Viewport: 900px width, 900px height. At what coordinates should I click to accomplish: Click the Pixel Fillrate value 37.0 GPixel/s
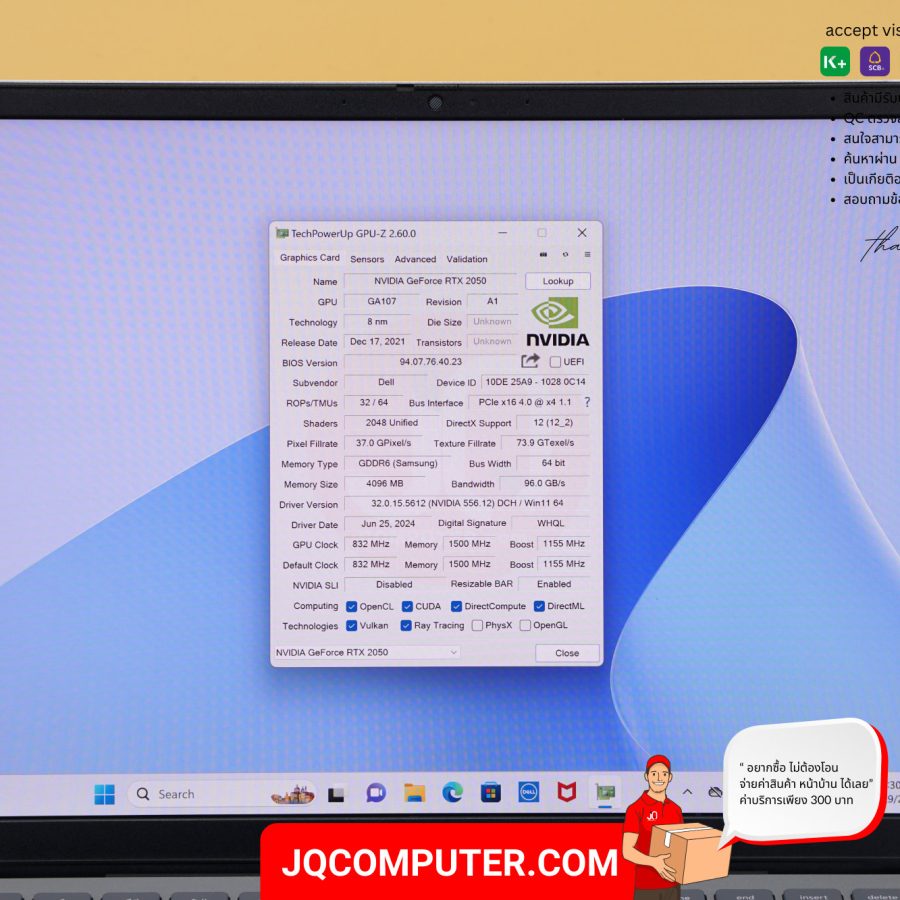[383, 443]
